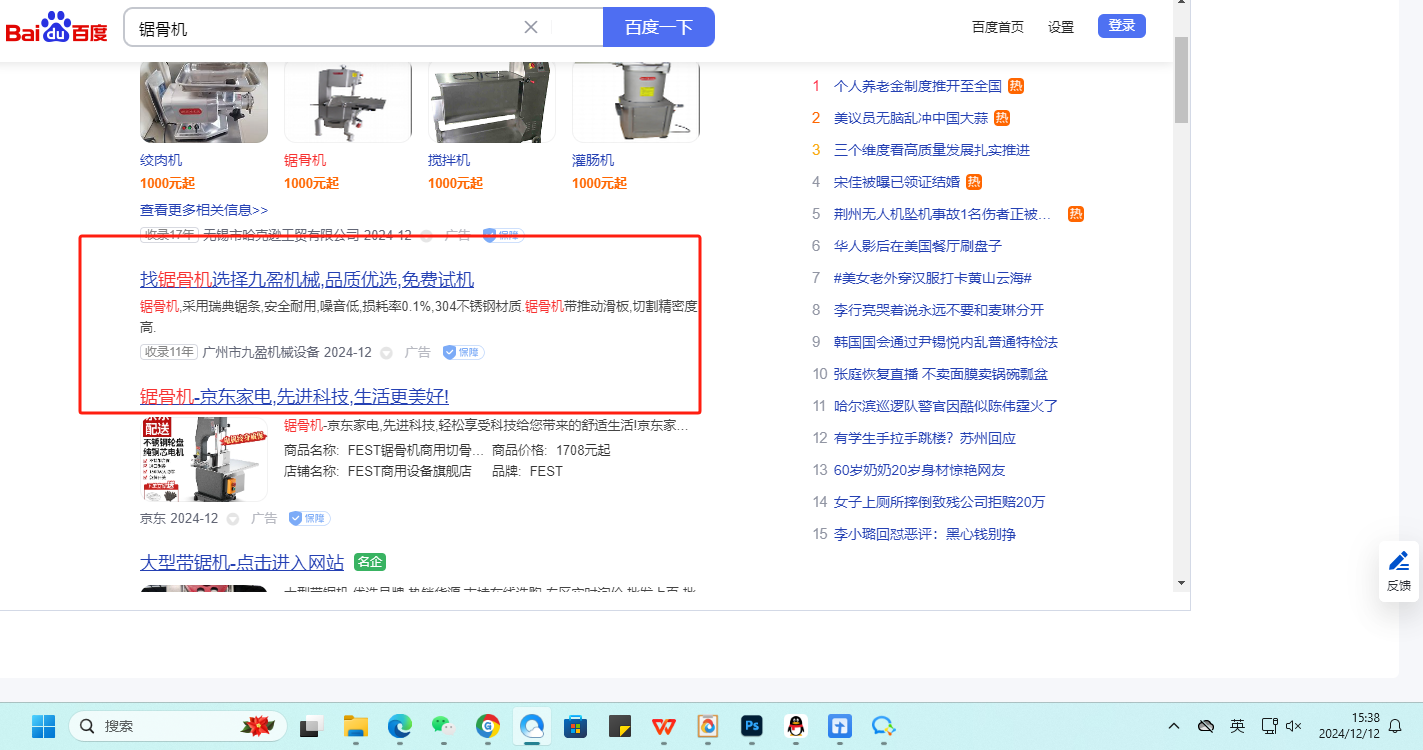Screen dimensions: 1423x750
Task: Expand dropdown arrow beside 广州市九盈机械设备 2024-12
Action: [386, 353]
